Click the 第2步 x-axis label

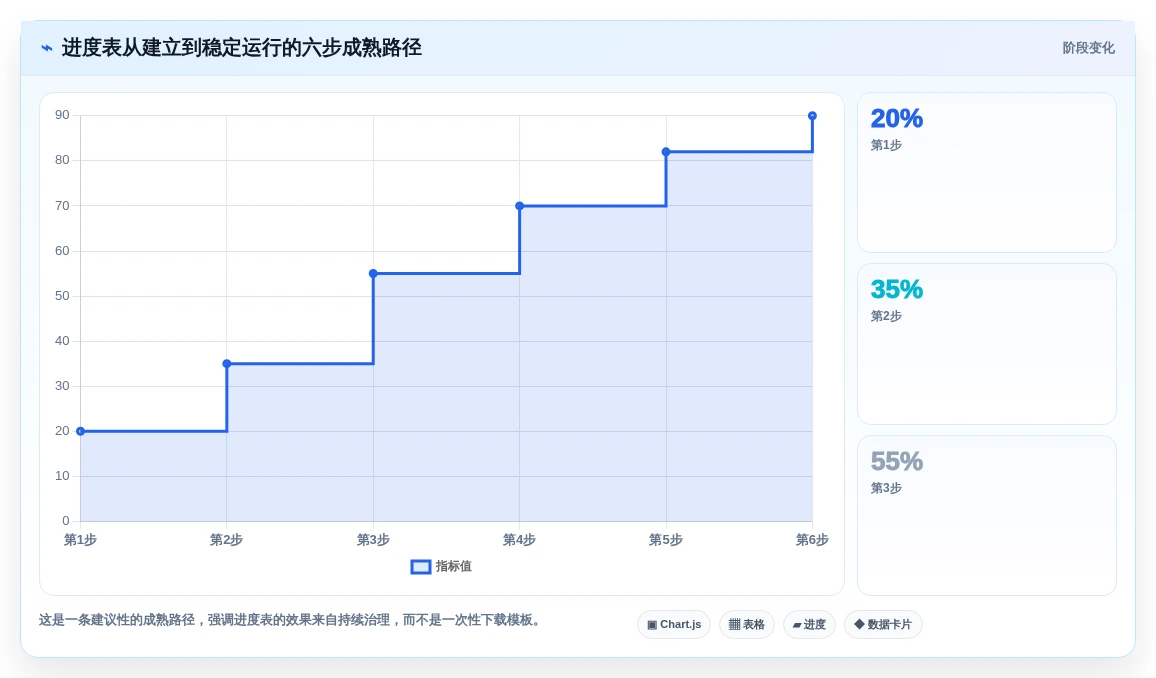point(226,540)
